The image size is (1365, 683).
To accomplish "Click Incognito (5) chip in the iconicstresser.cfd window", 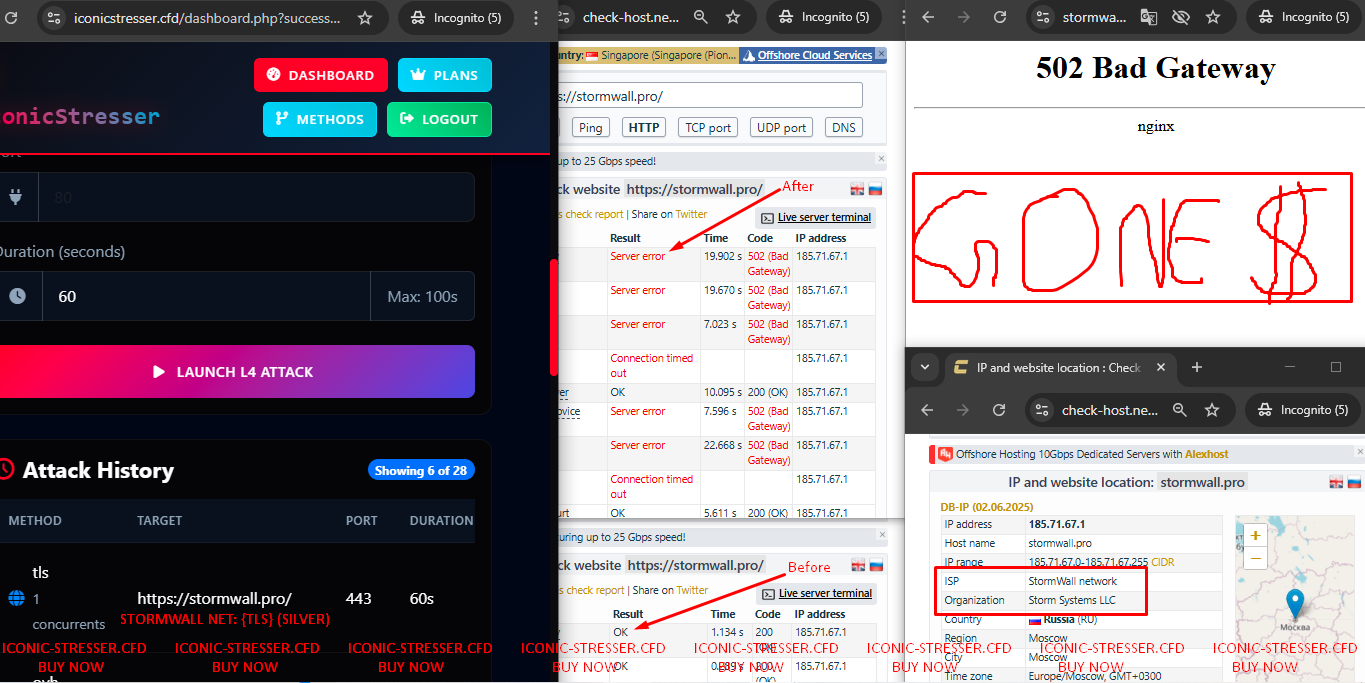I will tap(455, 18).
